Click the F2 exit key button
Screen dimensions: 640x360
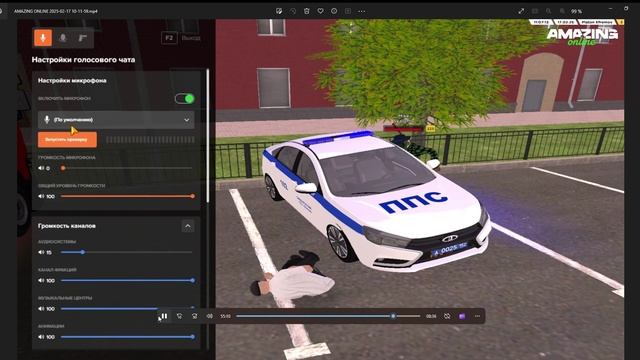click(x=169, y=38)
